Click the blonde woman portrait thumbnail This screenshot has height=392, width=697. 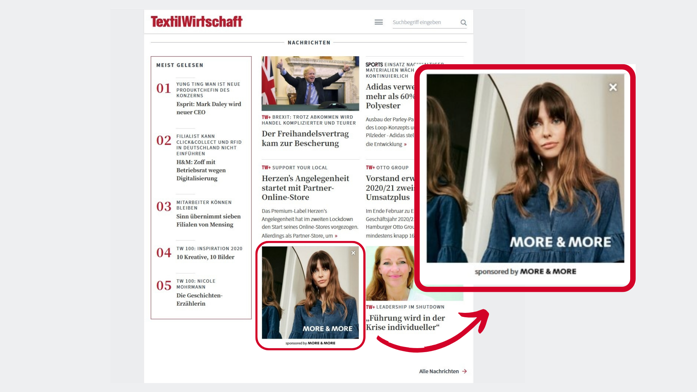[390, 273]
